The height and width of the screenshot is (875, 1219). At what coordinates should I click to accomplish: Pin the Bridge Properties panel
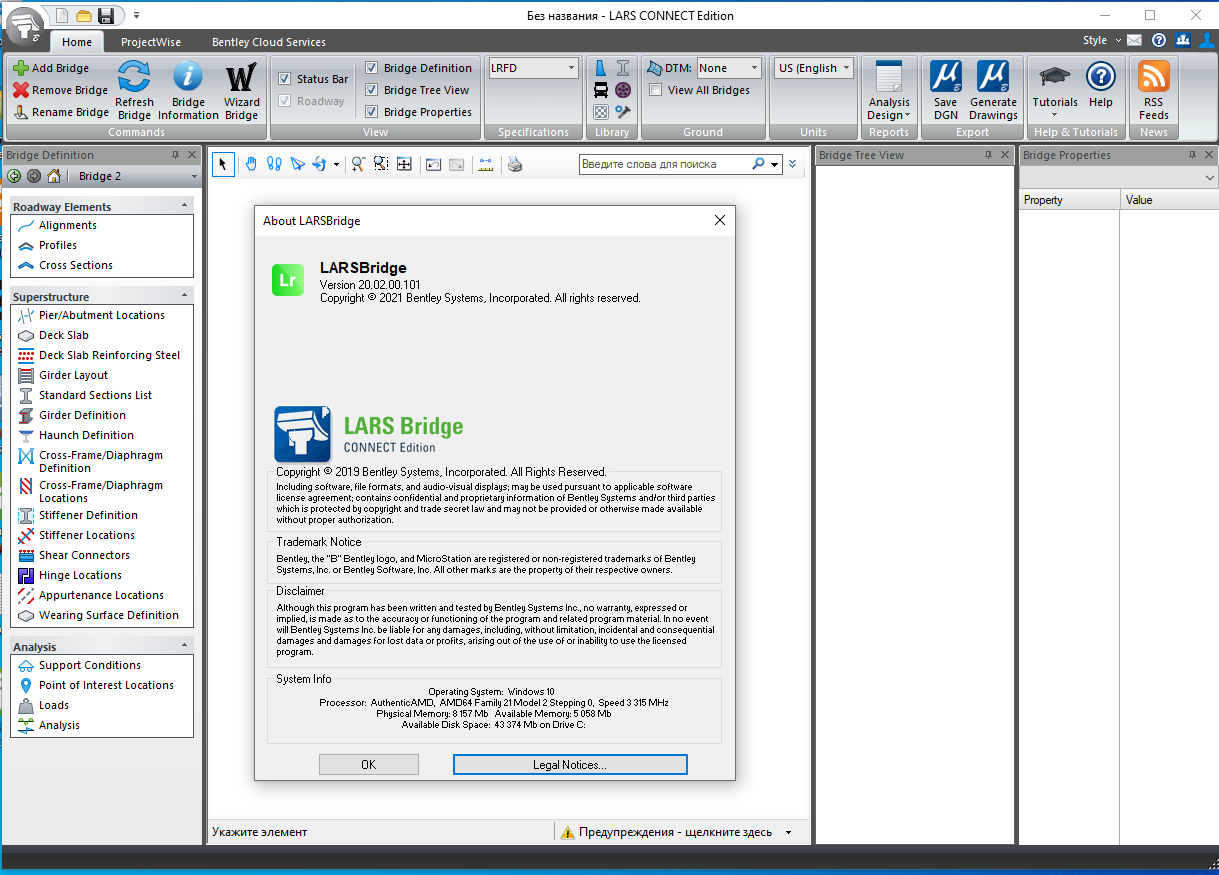[x=1192, y=155]
